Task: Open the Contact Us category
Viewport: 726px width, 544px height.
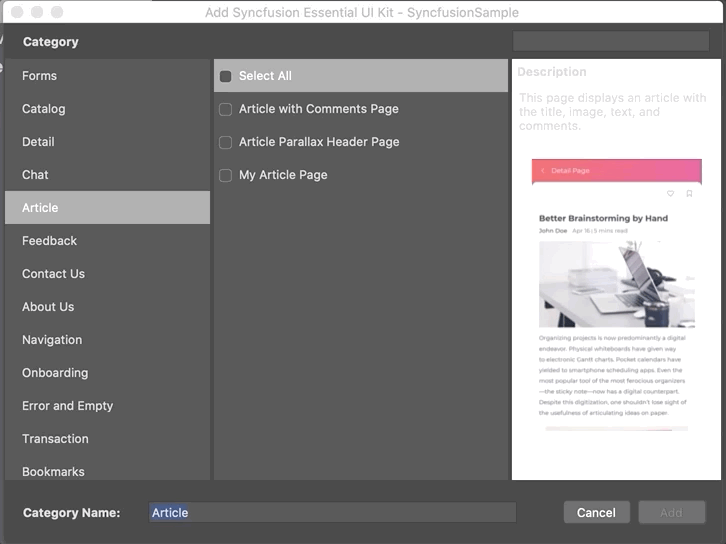Action: coord(54,274)
